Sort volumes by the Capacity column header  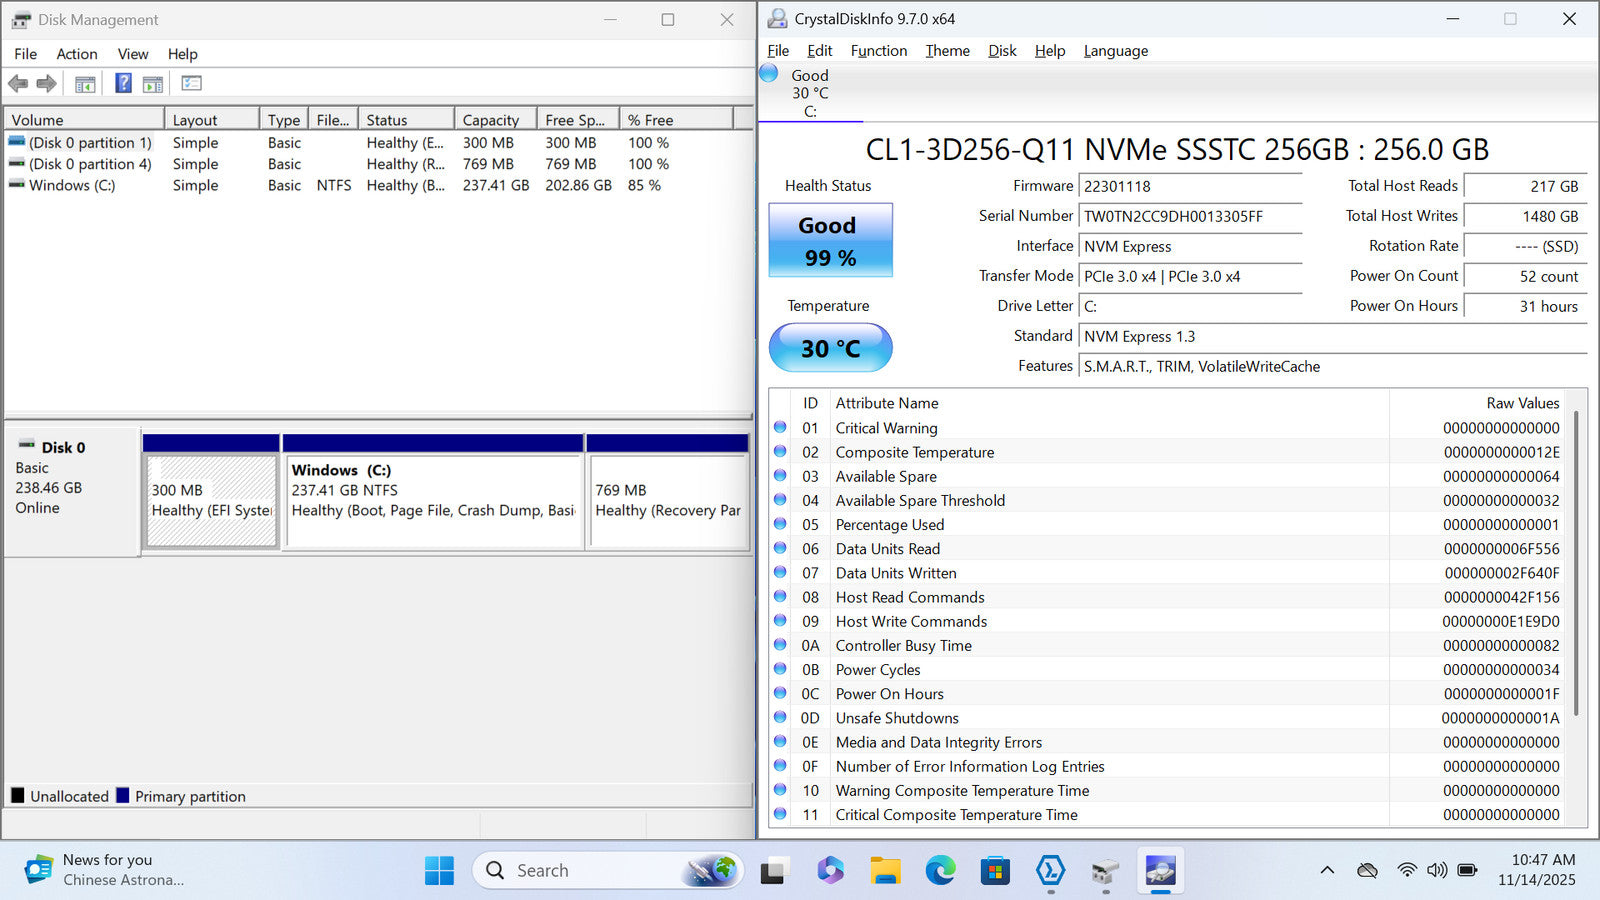point(491,120)
